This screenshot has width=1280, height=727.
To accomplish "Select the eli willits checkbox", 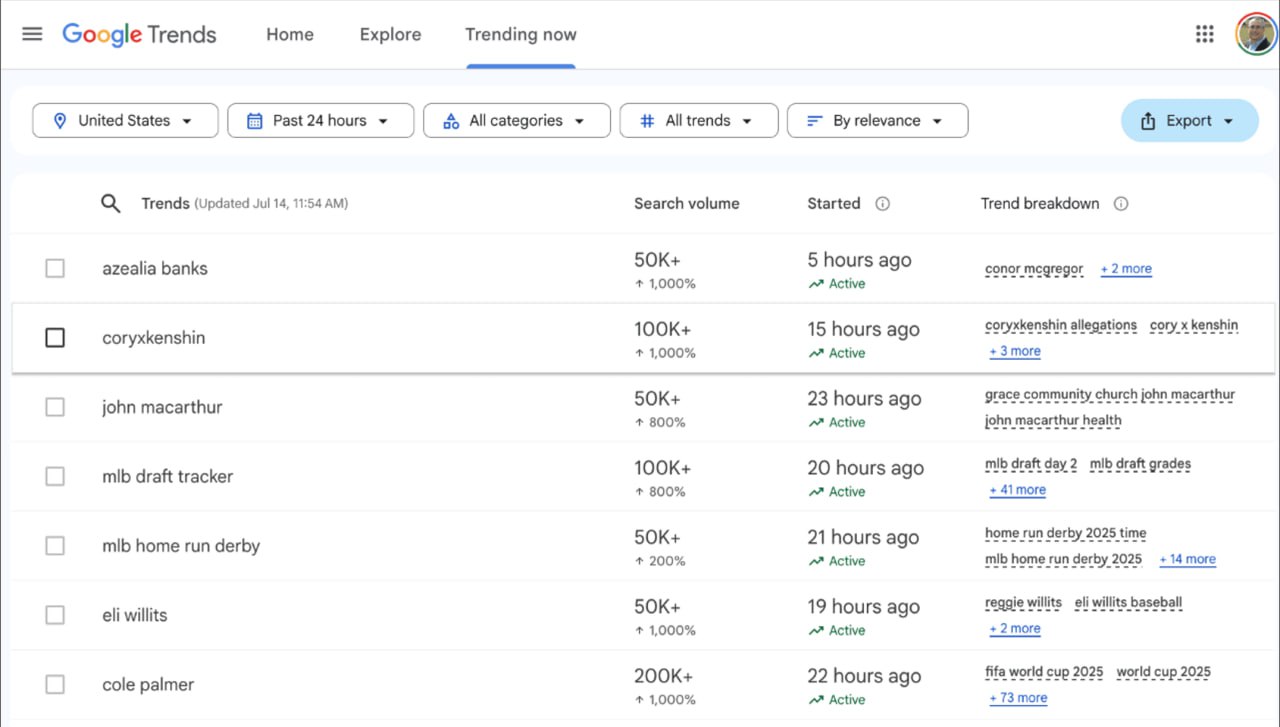I will click(55, 615).
